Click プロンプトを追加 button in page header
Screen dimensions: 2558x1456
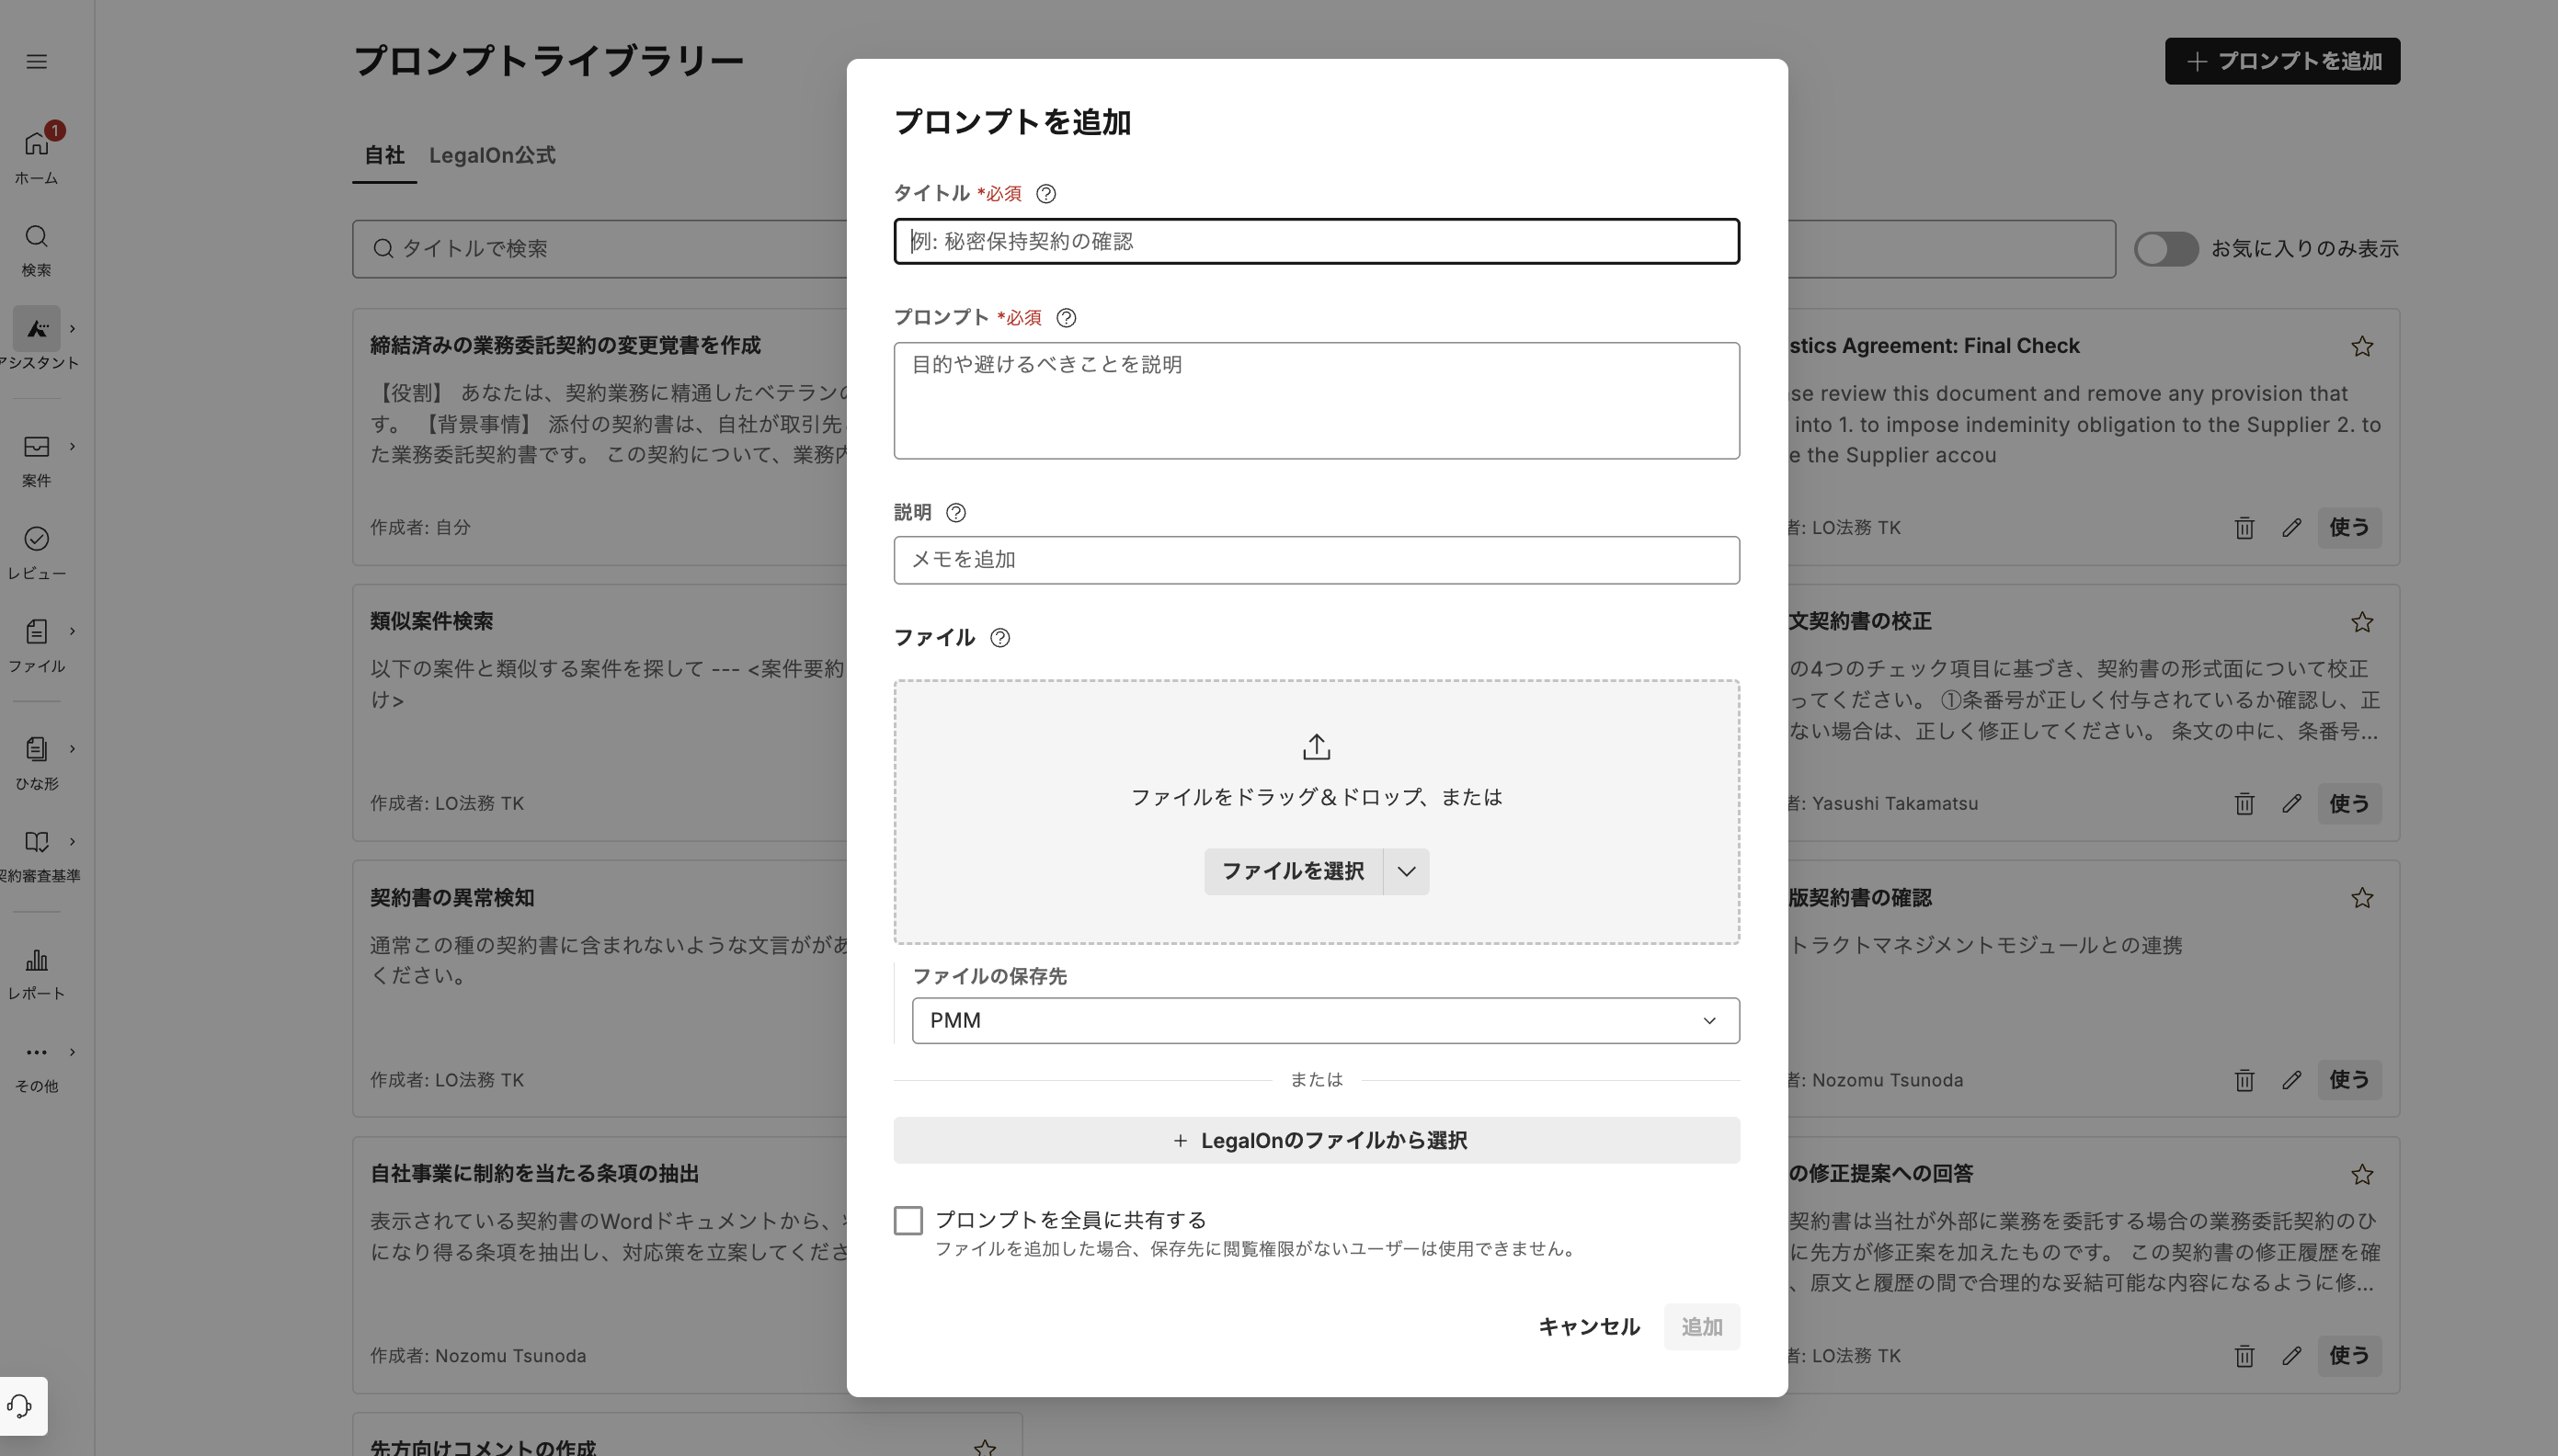pyautogui.click(x=2282, y=61)
